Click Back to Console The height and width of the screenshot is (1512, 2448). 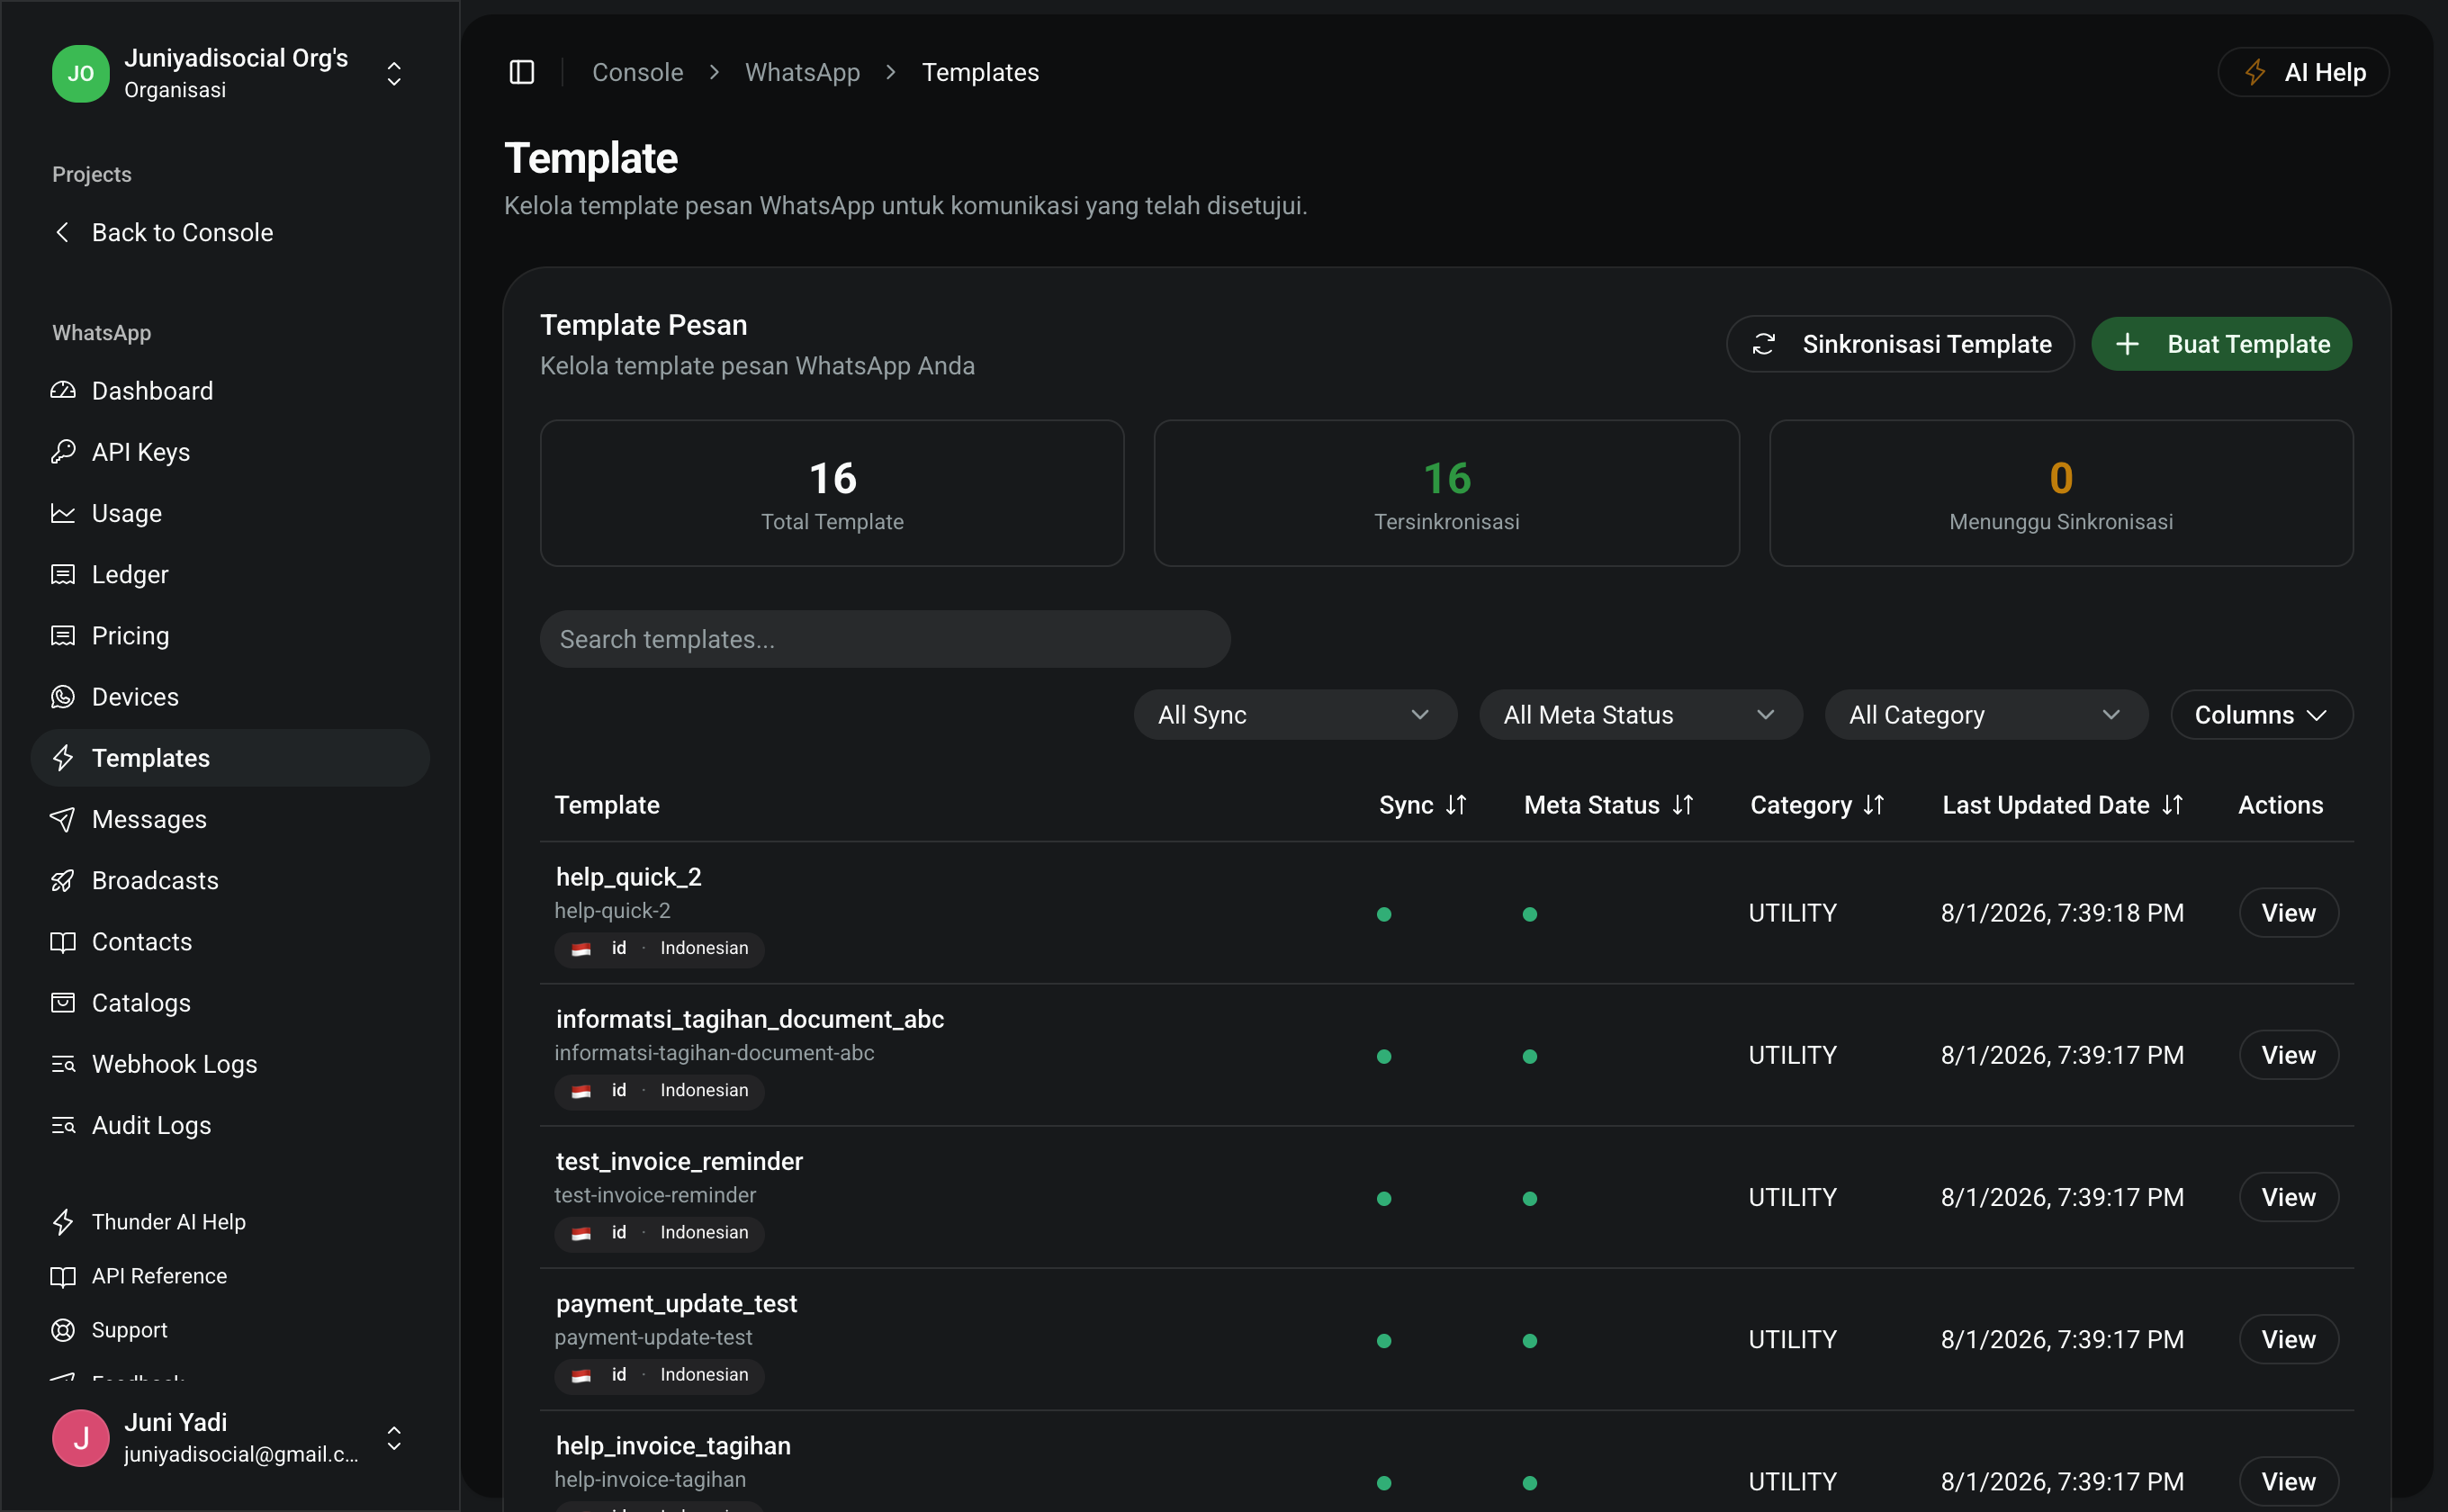coord(231,232)
